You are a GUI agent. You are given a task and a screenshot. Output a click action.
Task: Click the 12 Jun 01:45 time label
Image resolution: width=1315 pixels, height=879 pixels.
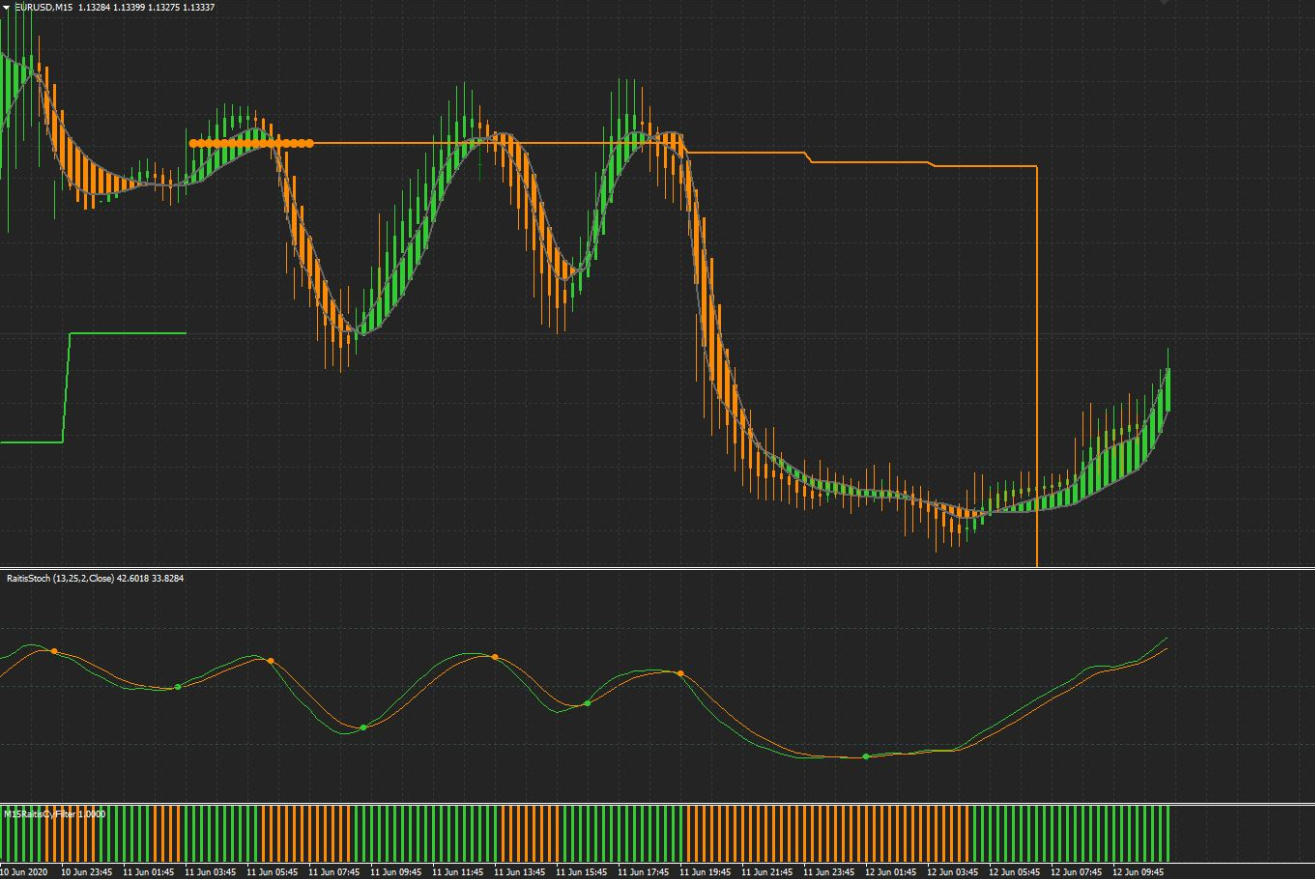(892, 871)
